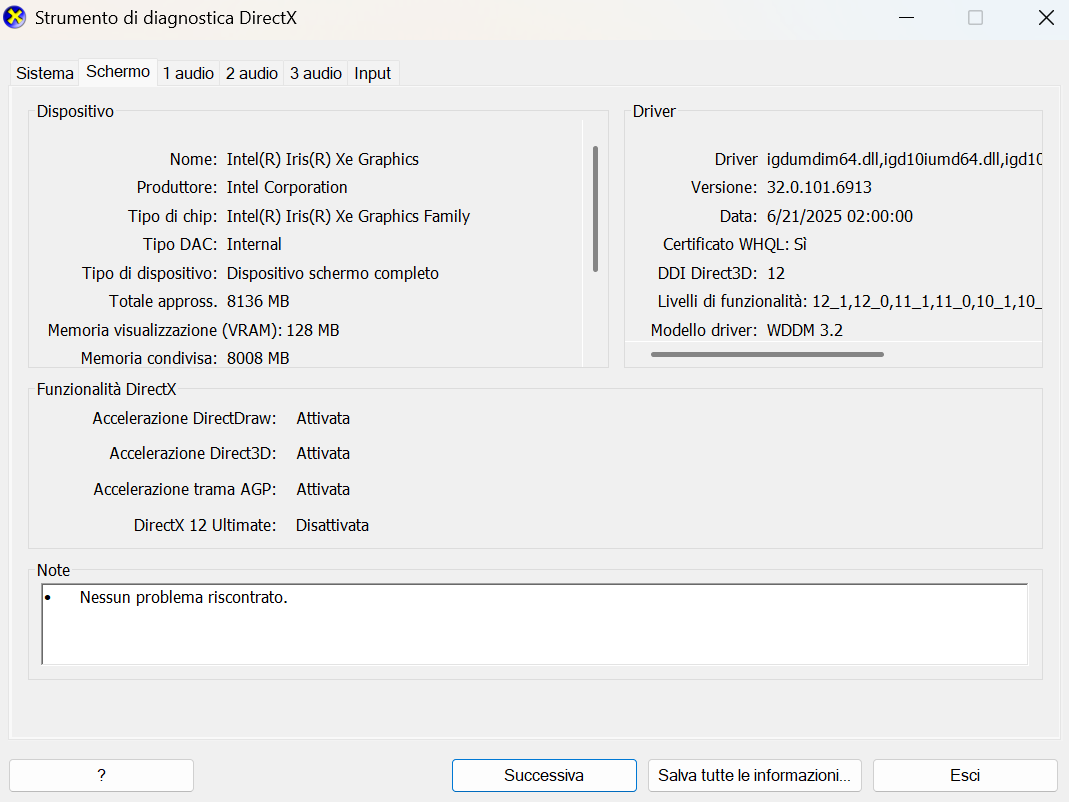Switch to the Sistema tab
The image size is (1069, 802).
(x=44, y=73)
